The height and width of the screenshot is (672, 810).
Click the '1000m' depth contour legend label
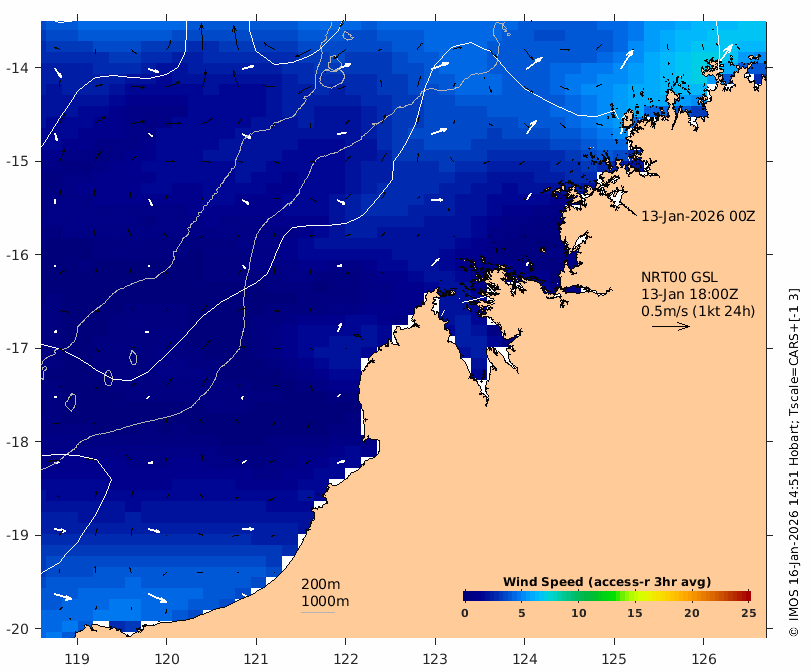click(325, 601)
